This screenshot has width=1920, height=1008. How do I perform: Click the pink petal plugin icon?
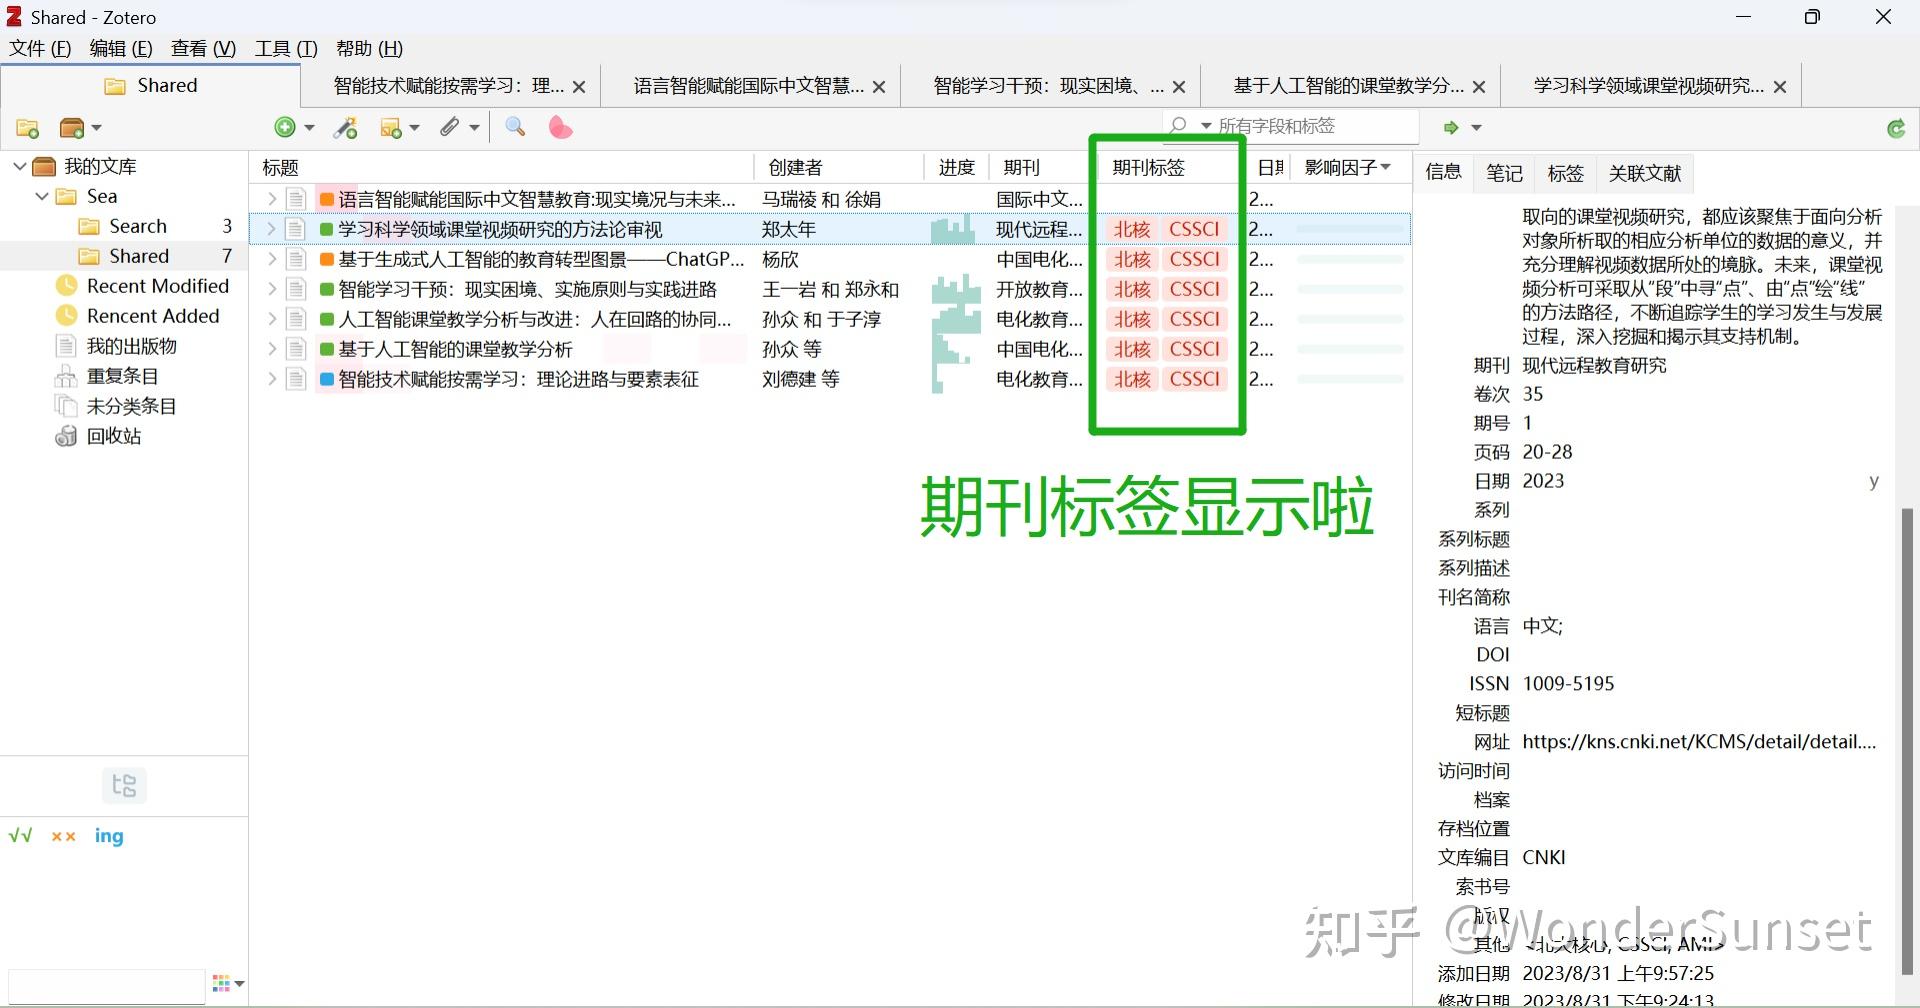[x=560, y=127]
